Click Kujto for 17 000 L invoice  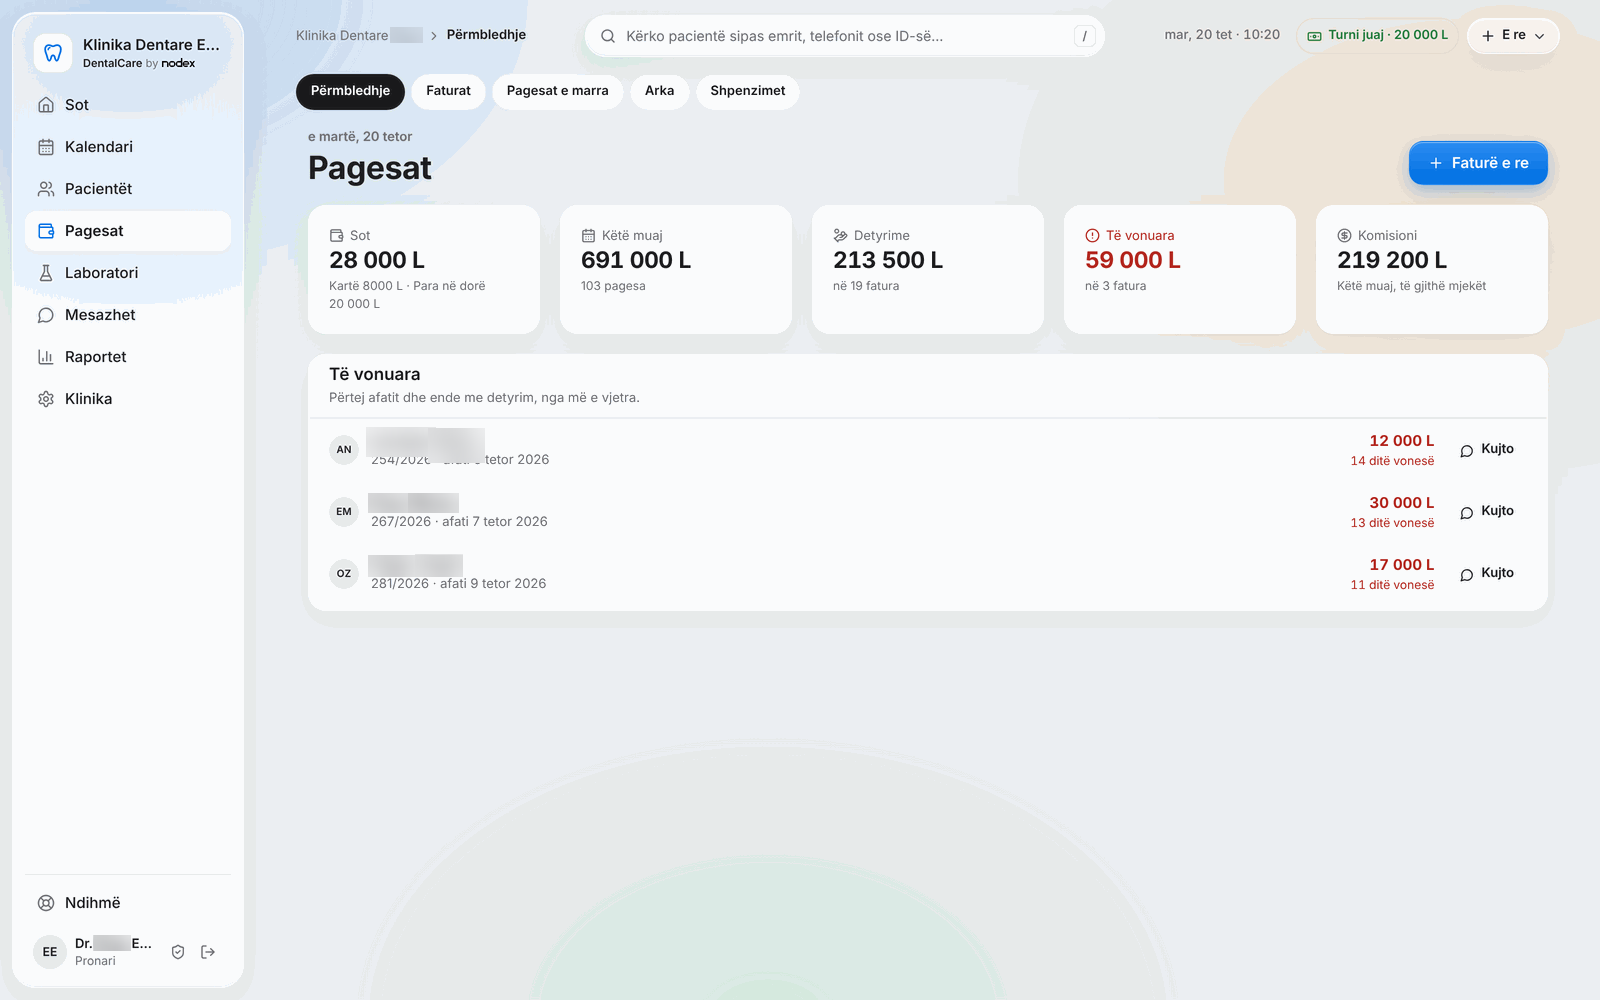click(x=1487, y=574)
